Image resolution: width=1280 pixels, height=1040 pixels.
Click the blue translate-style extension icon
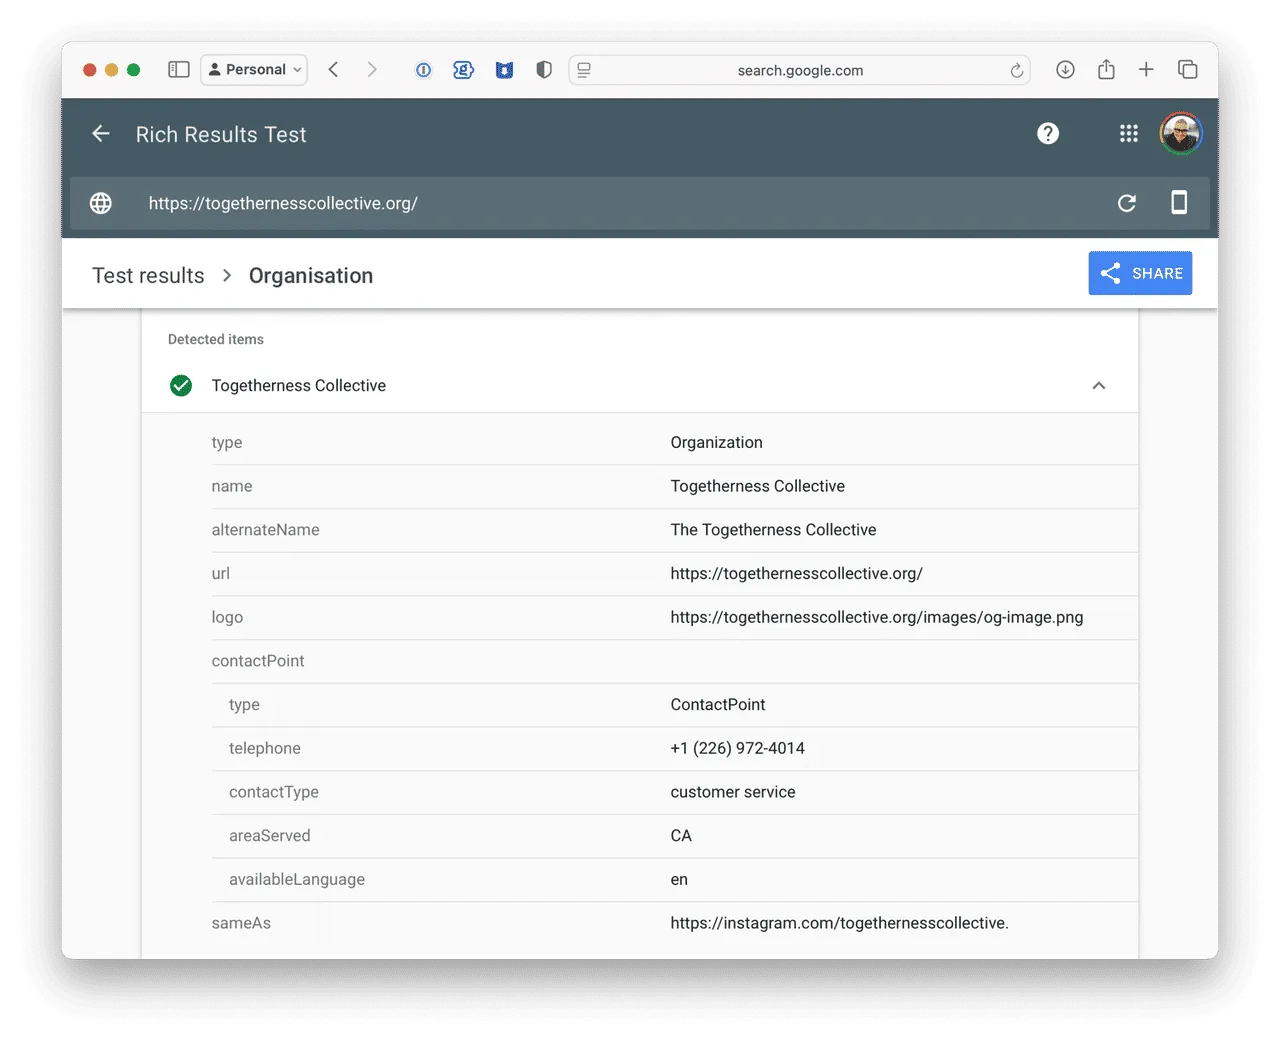[463, 70]
